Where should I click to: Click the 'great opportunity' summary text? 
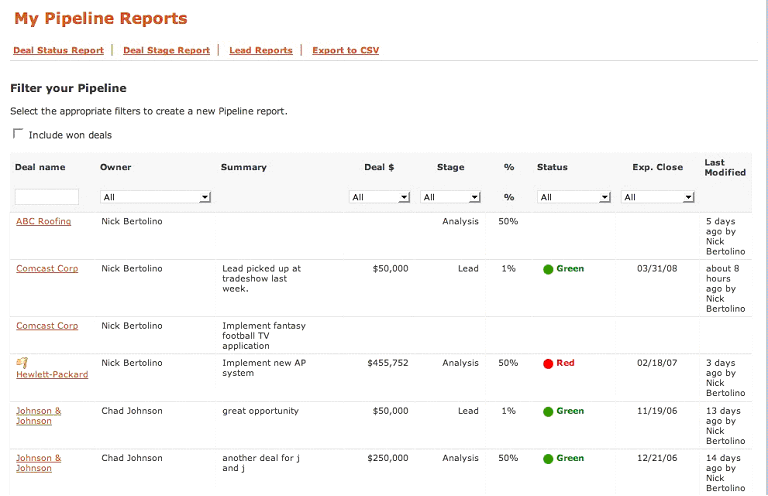pyautogui.click(x=261, y=411)
